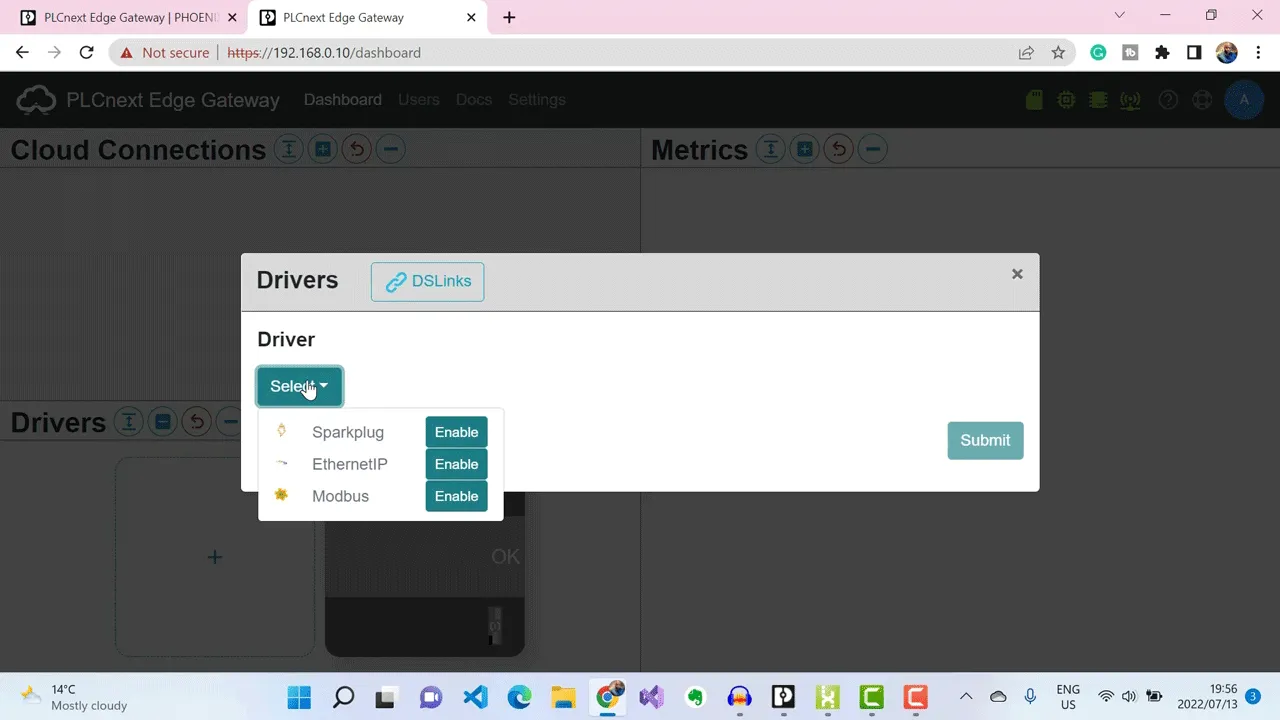Open File Explorer from taskbar
1280x720 pixels.
tap(563, 696)
